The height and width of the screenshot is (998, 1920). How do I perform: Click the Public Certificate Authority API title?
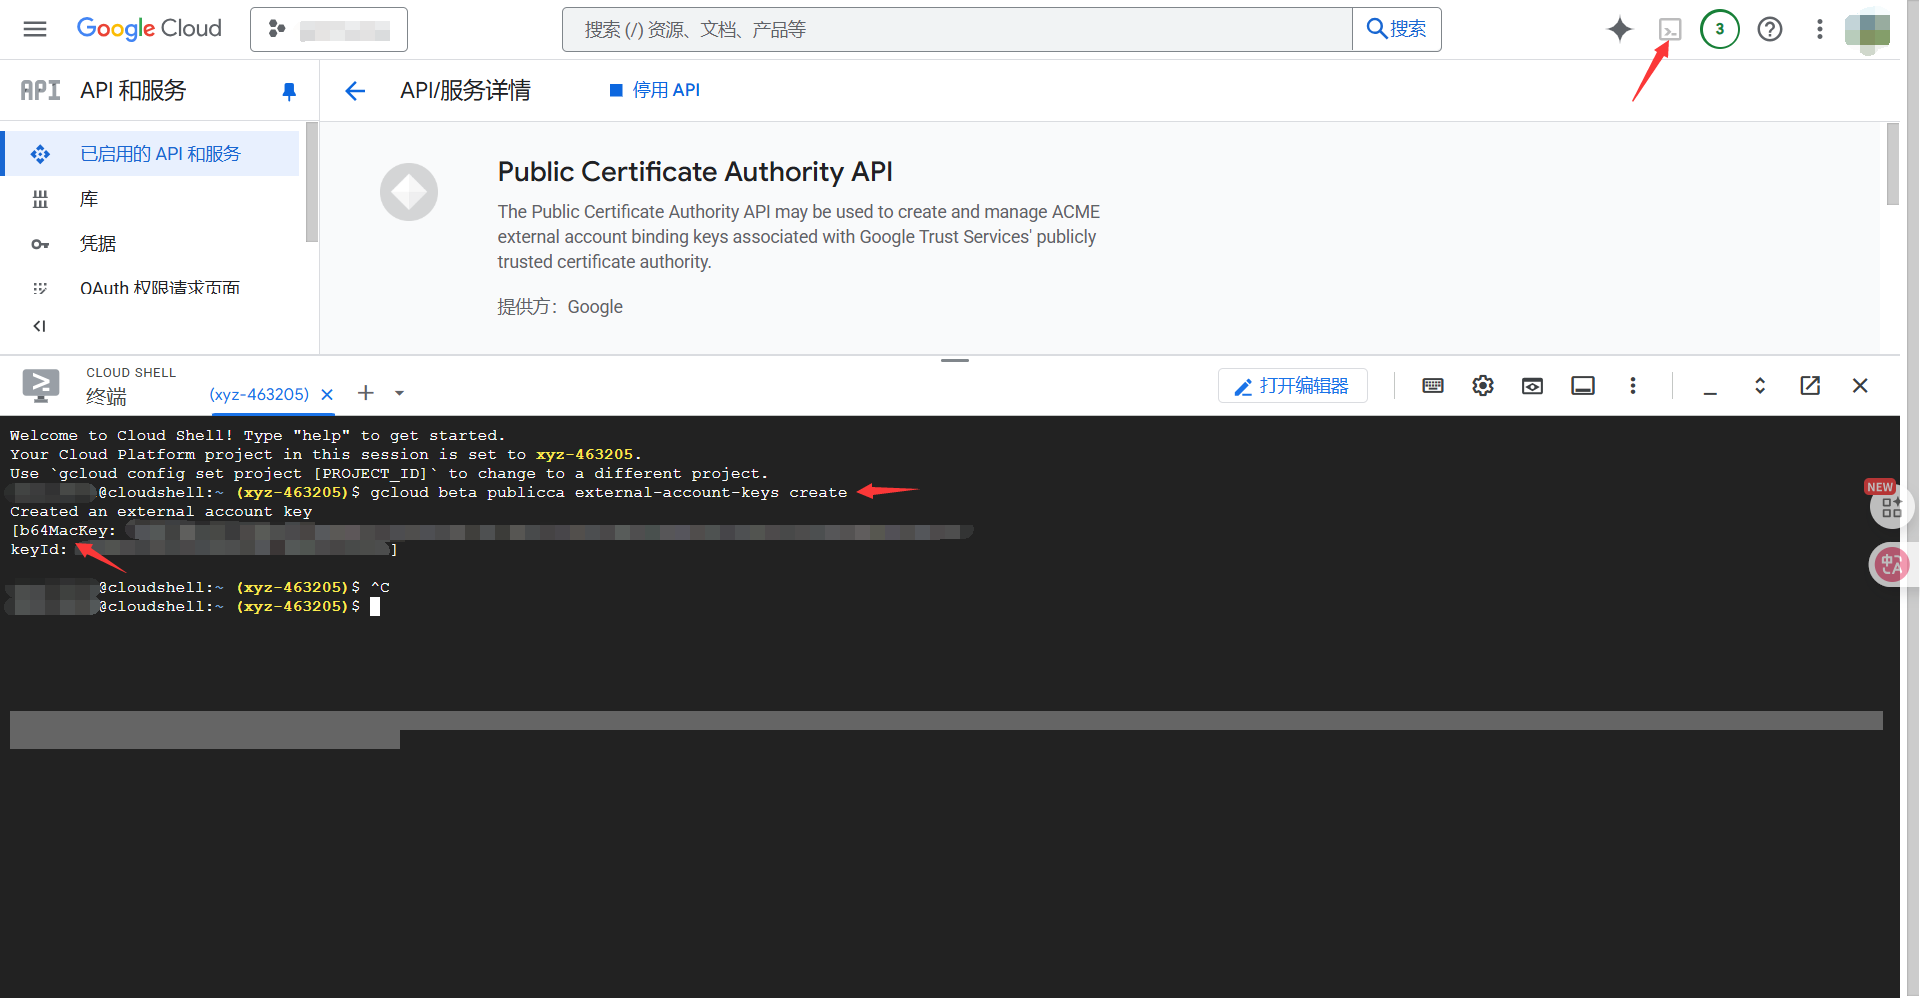coord(695,172)
